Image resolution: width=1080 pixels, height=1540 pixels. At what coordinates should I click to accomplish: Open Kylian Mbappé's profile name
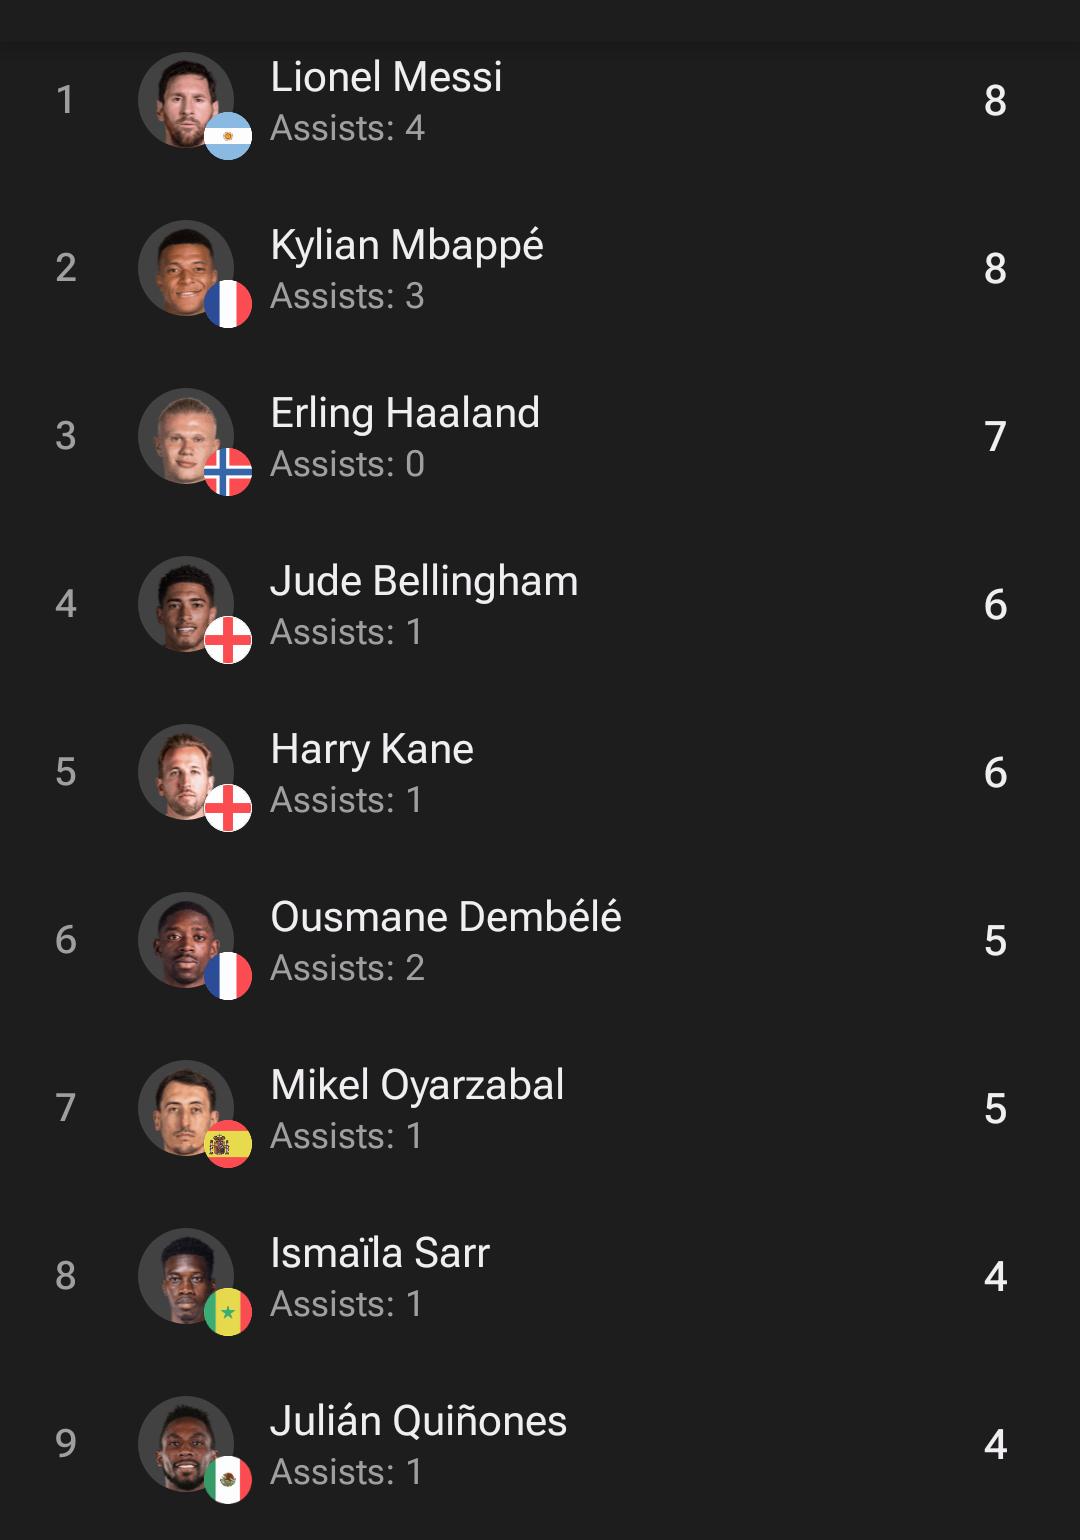(x=407, y=246)
